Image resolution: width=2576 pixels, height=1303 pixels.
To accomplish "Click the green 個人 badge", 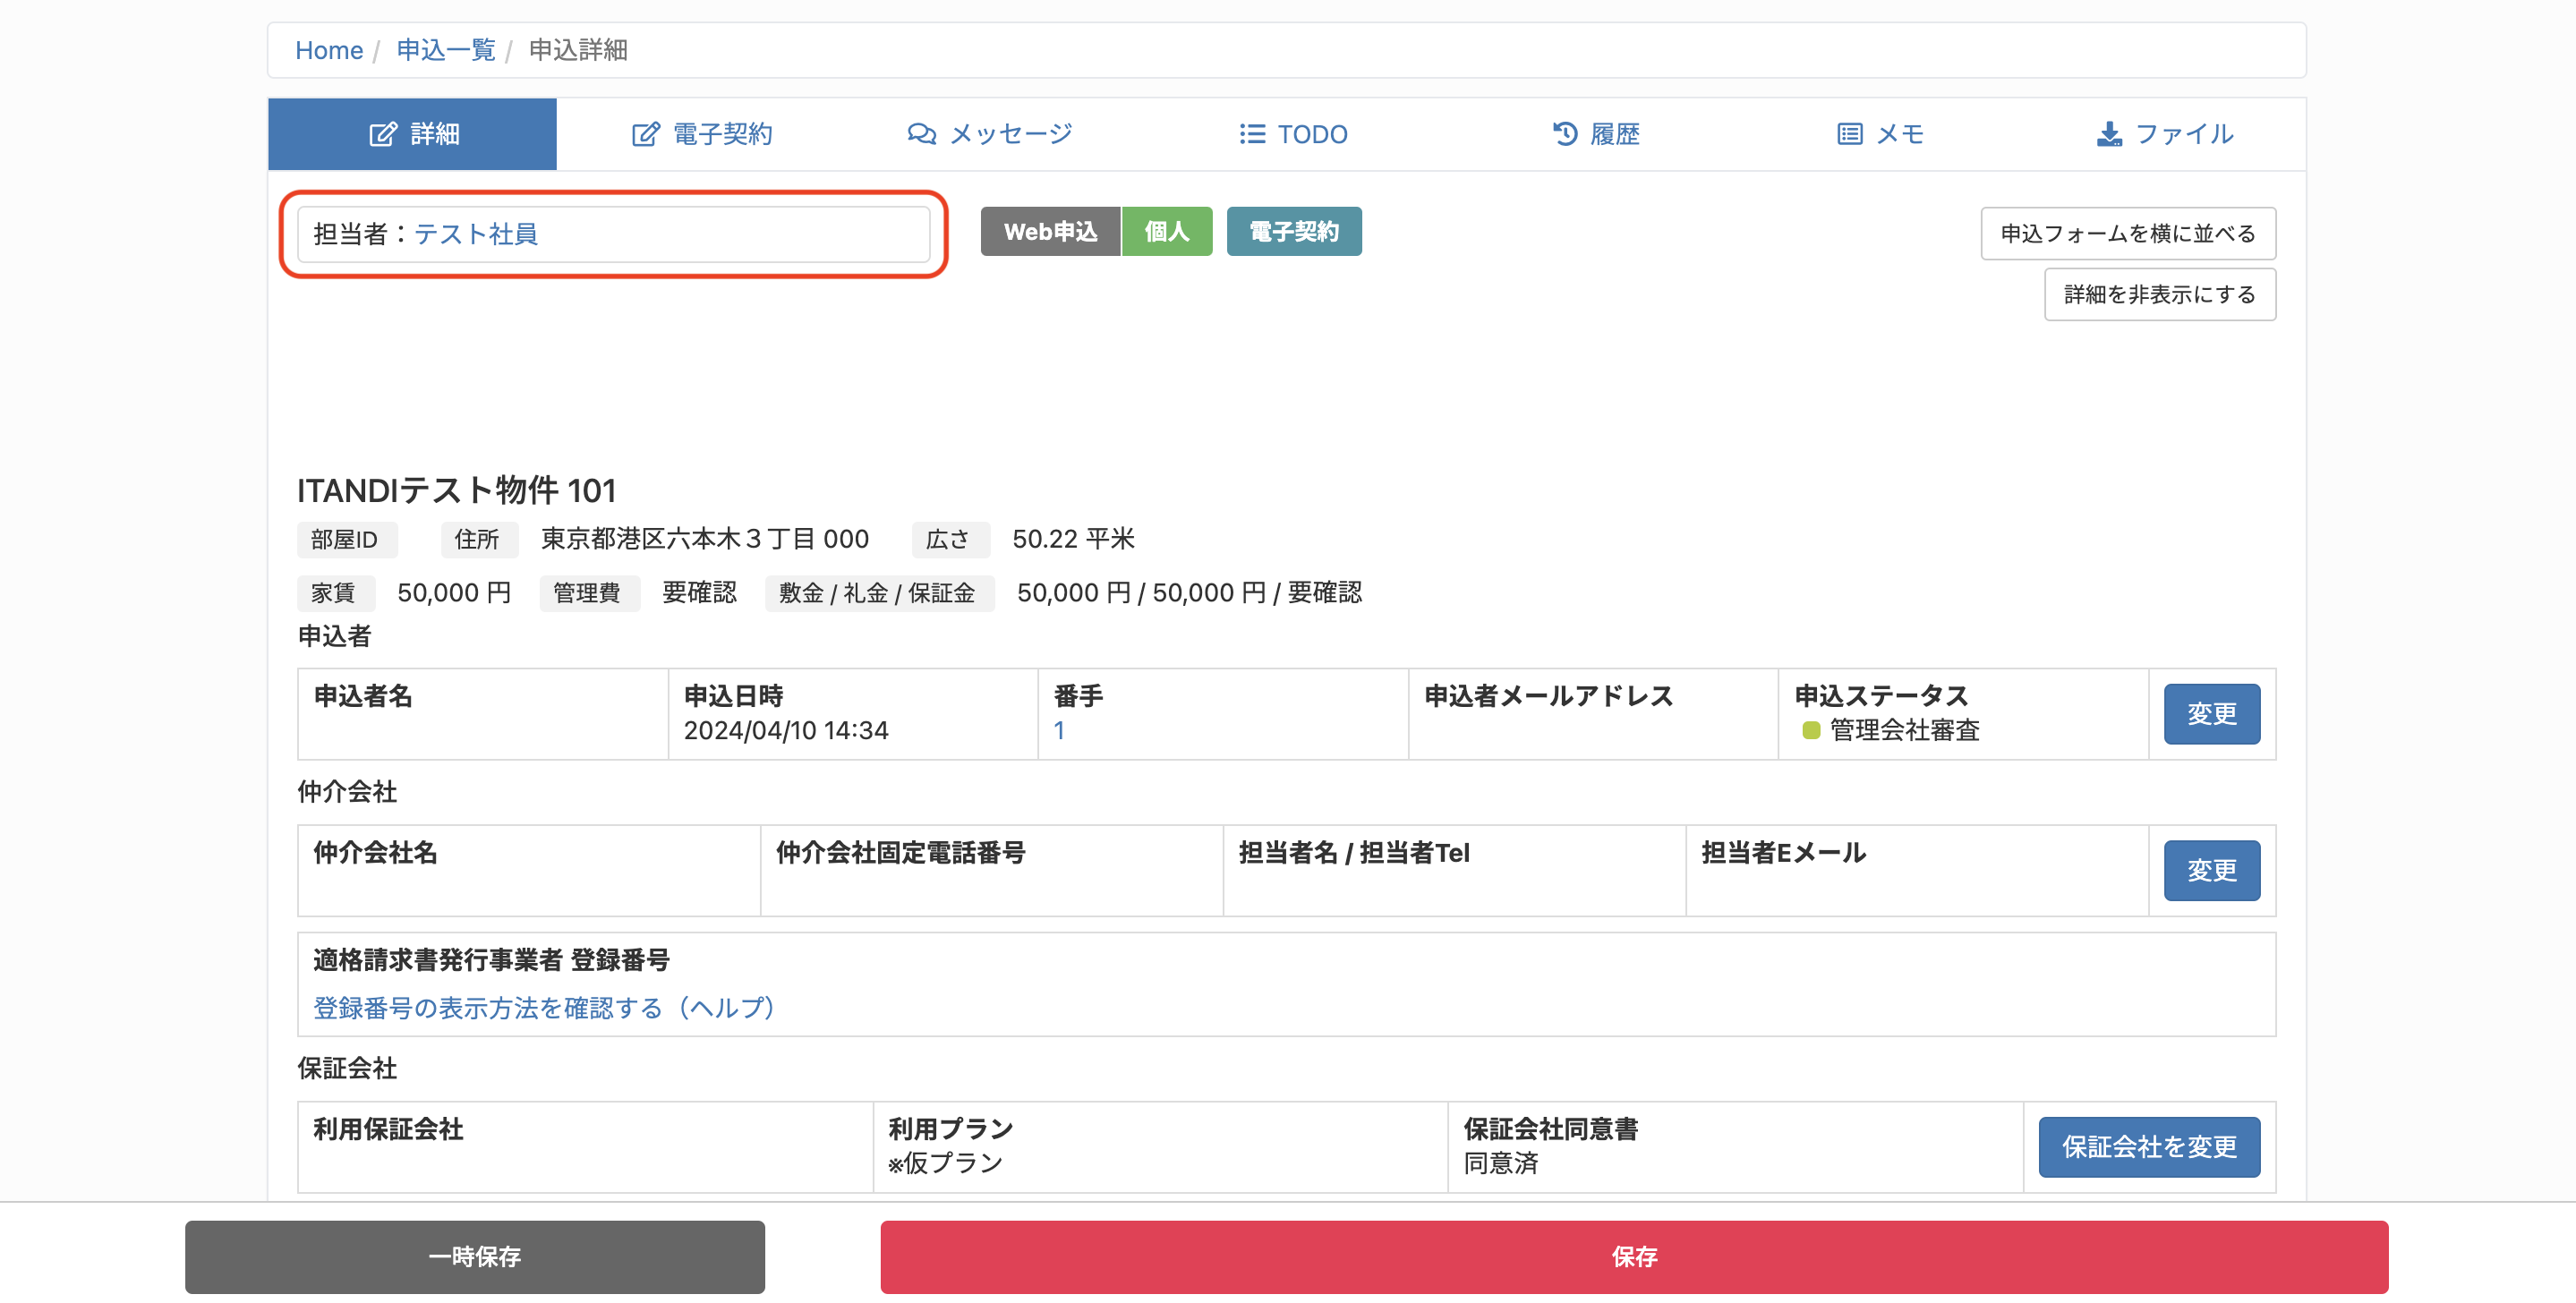I will [x=1167, y=232].
